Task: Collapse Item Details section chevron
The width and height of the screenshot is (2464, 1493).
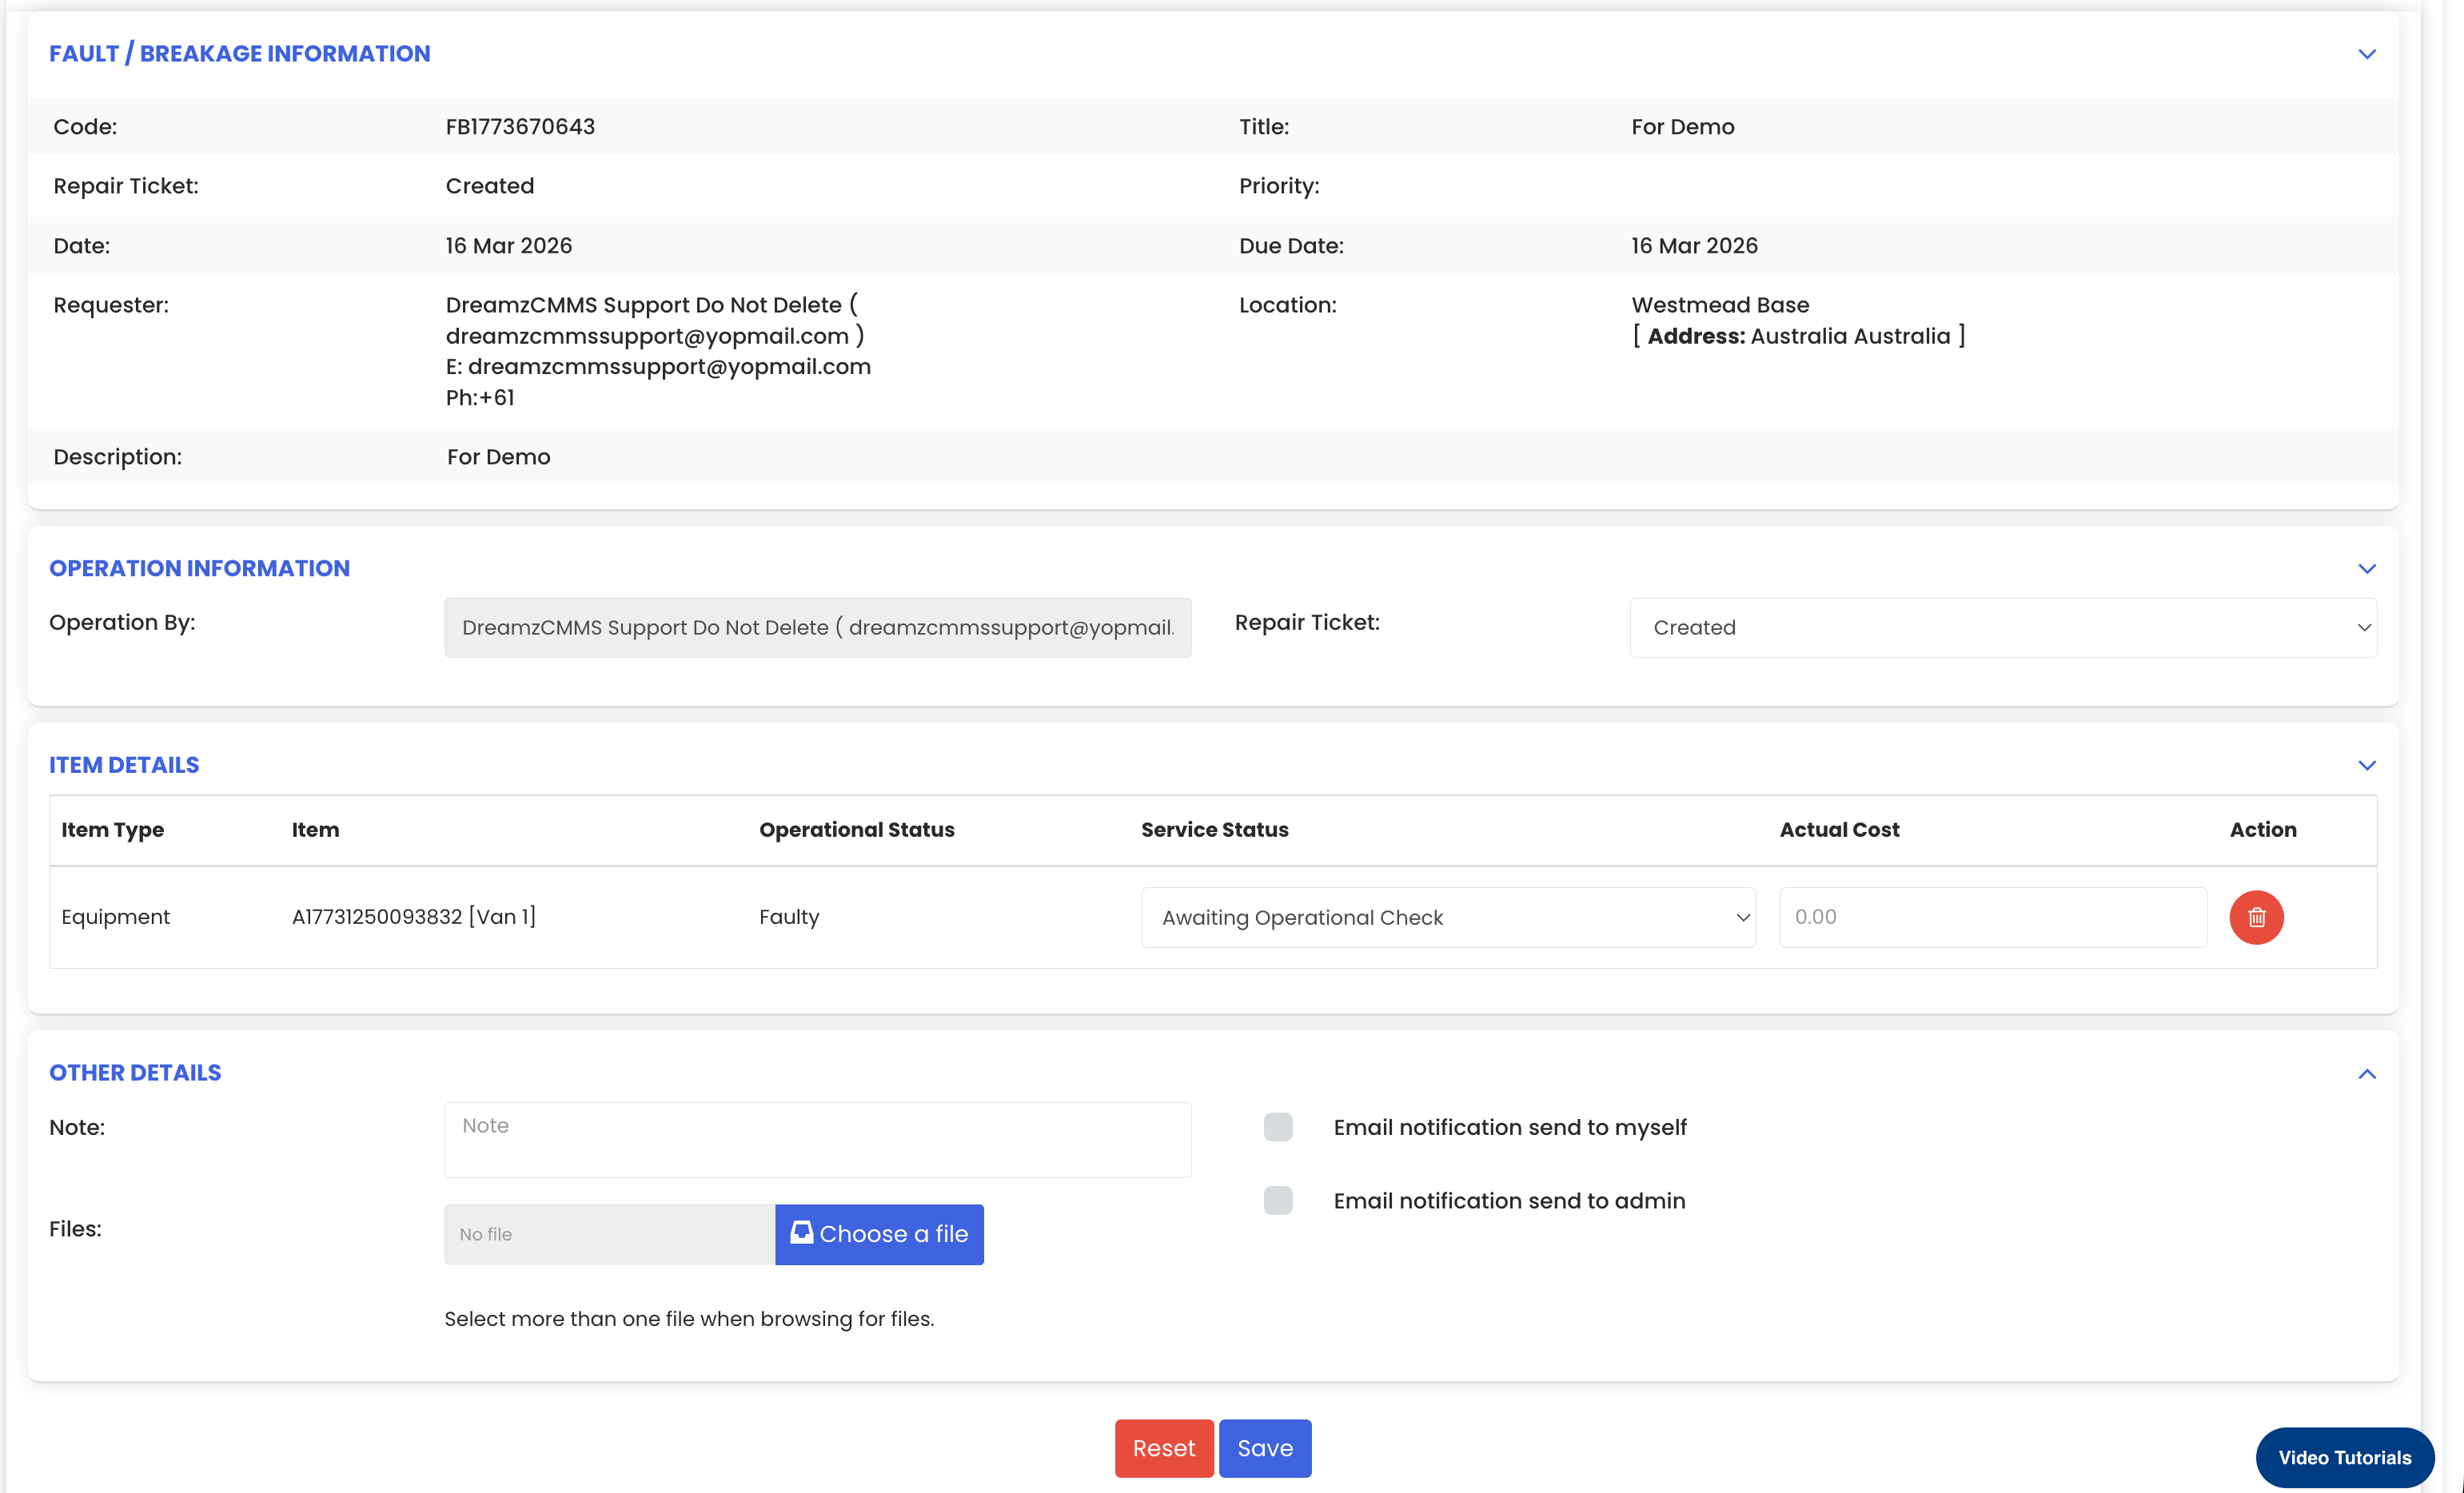Action: pyautogui.click(x=2366, y=766)
